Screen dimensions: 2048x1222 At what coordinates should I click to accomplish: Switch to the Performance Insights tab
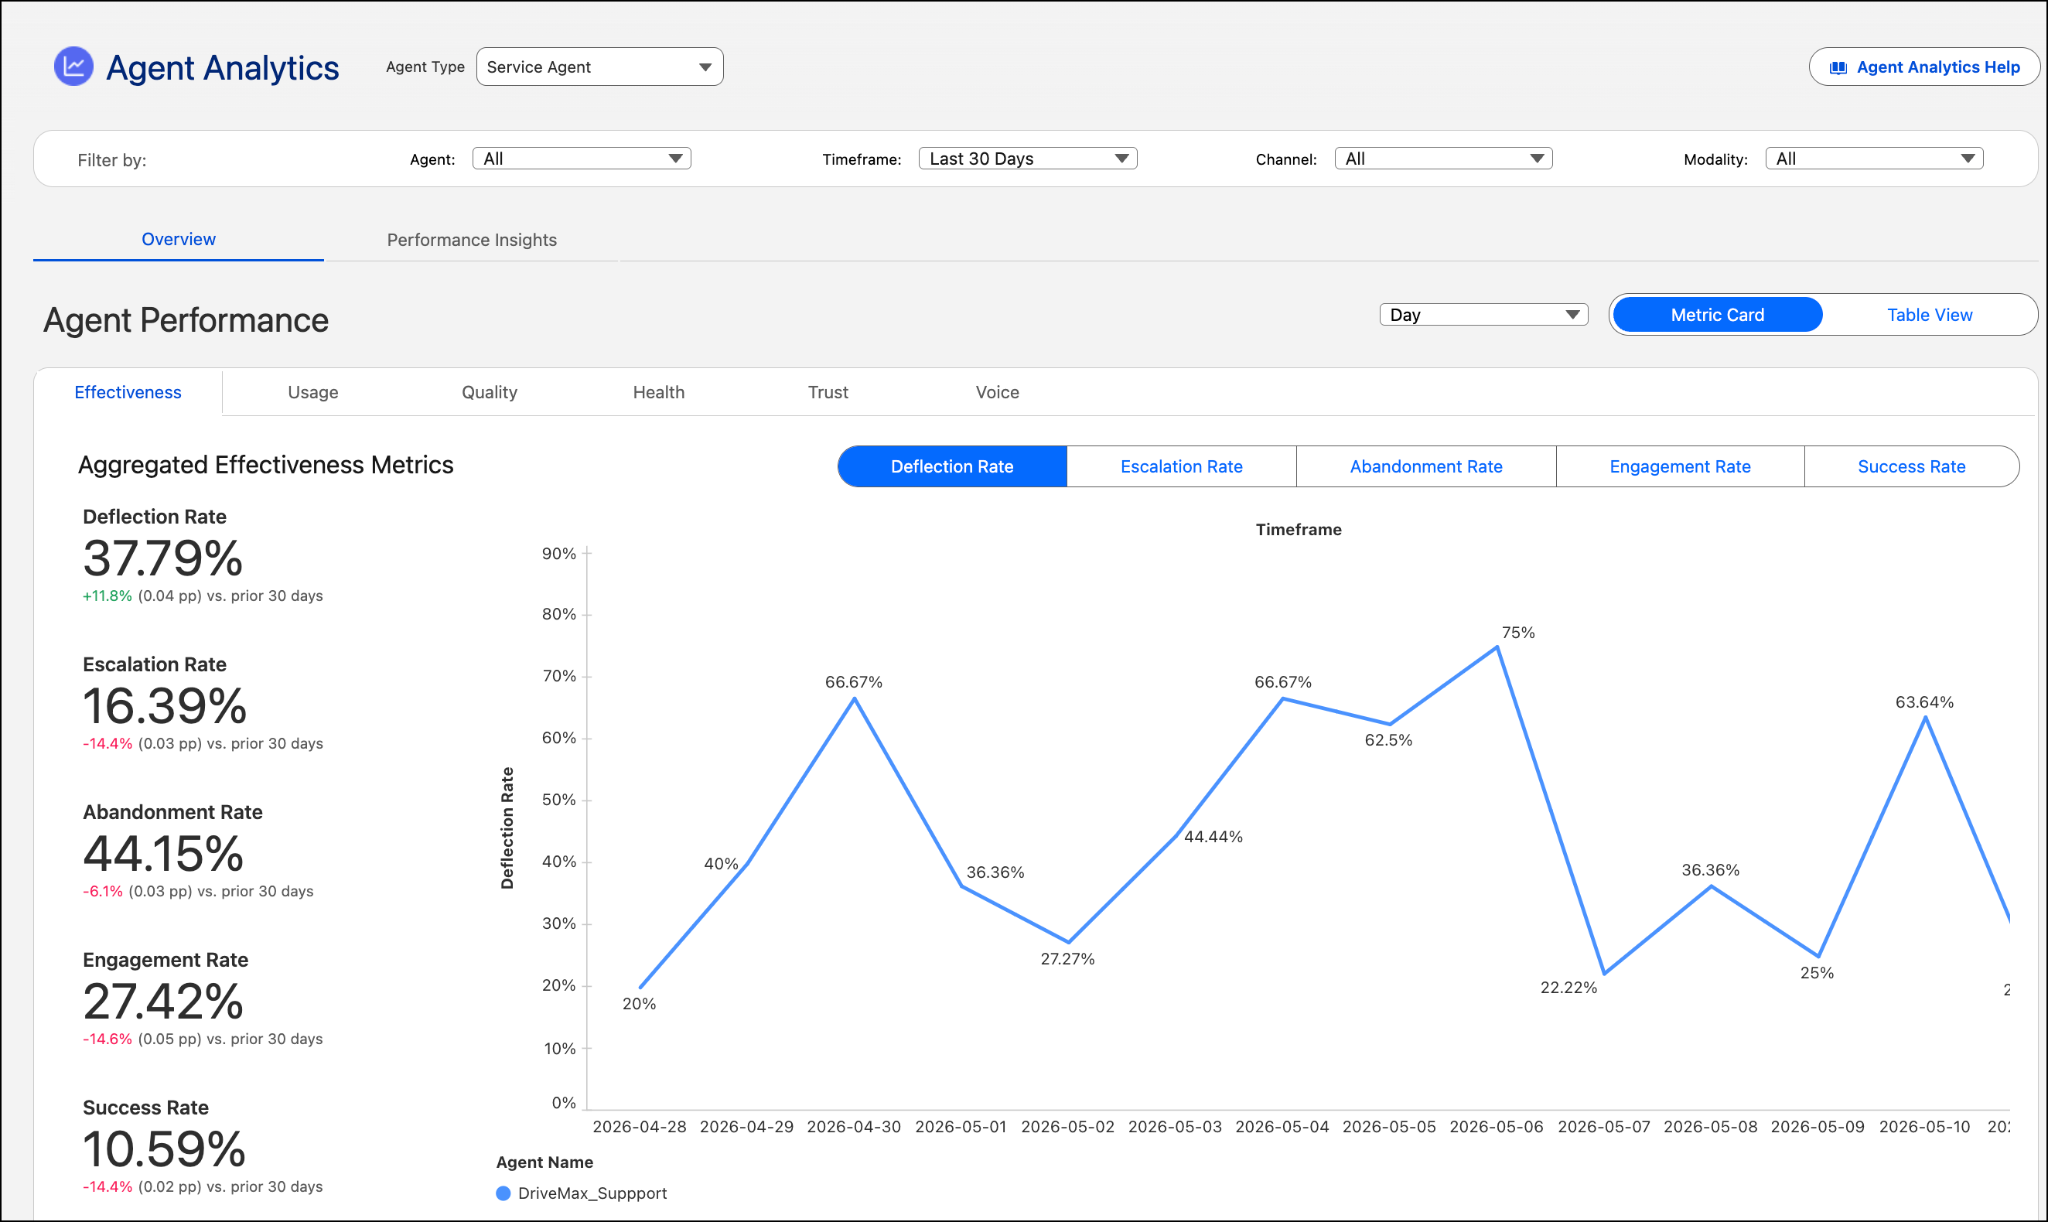point(472,240)
